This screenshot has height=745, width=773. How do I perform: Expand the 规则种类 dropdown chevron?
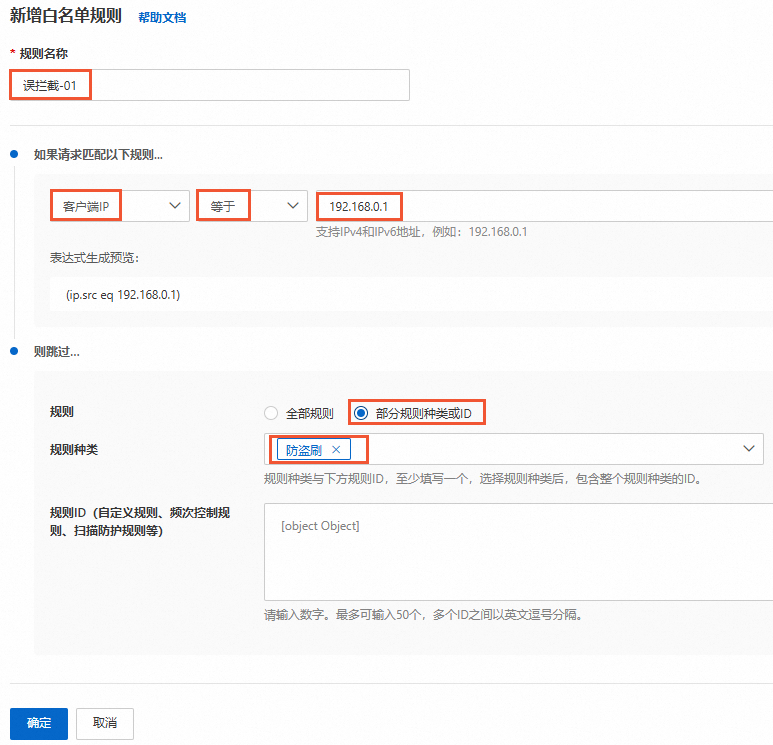pos(749,449)
